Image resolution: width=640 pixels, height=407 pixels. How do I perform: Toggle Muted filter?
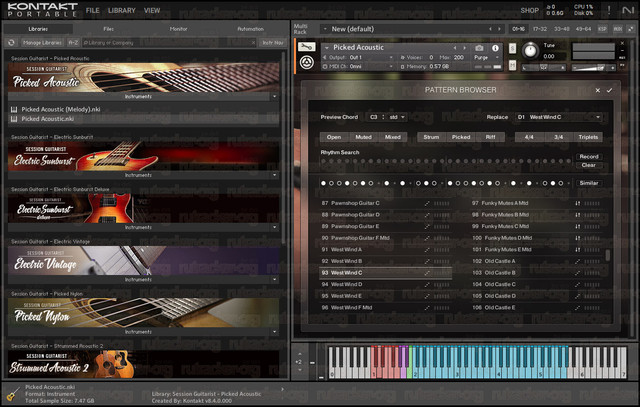(363, 137)
